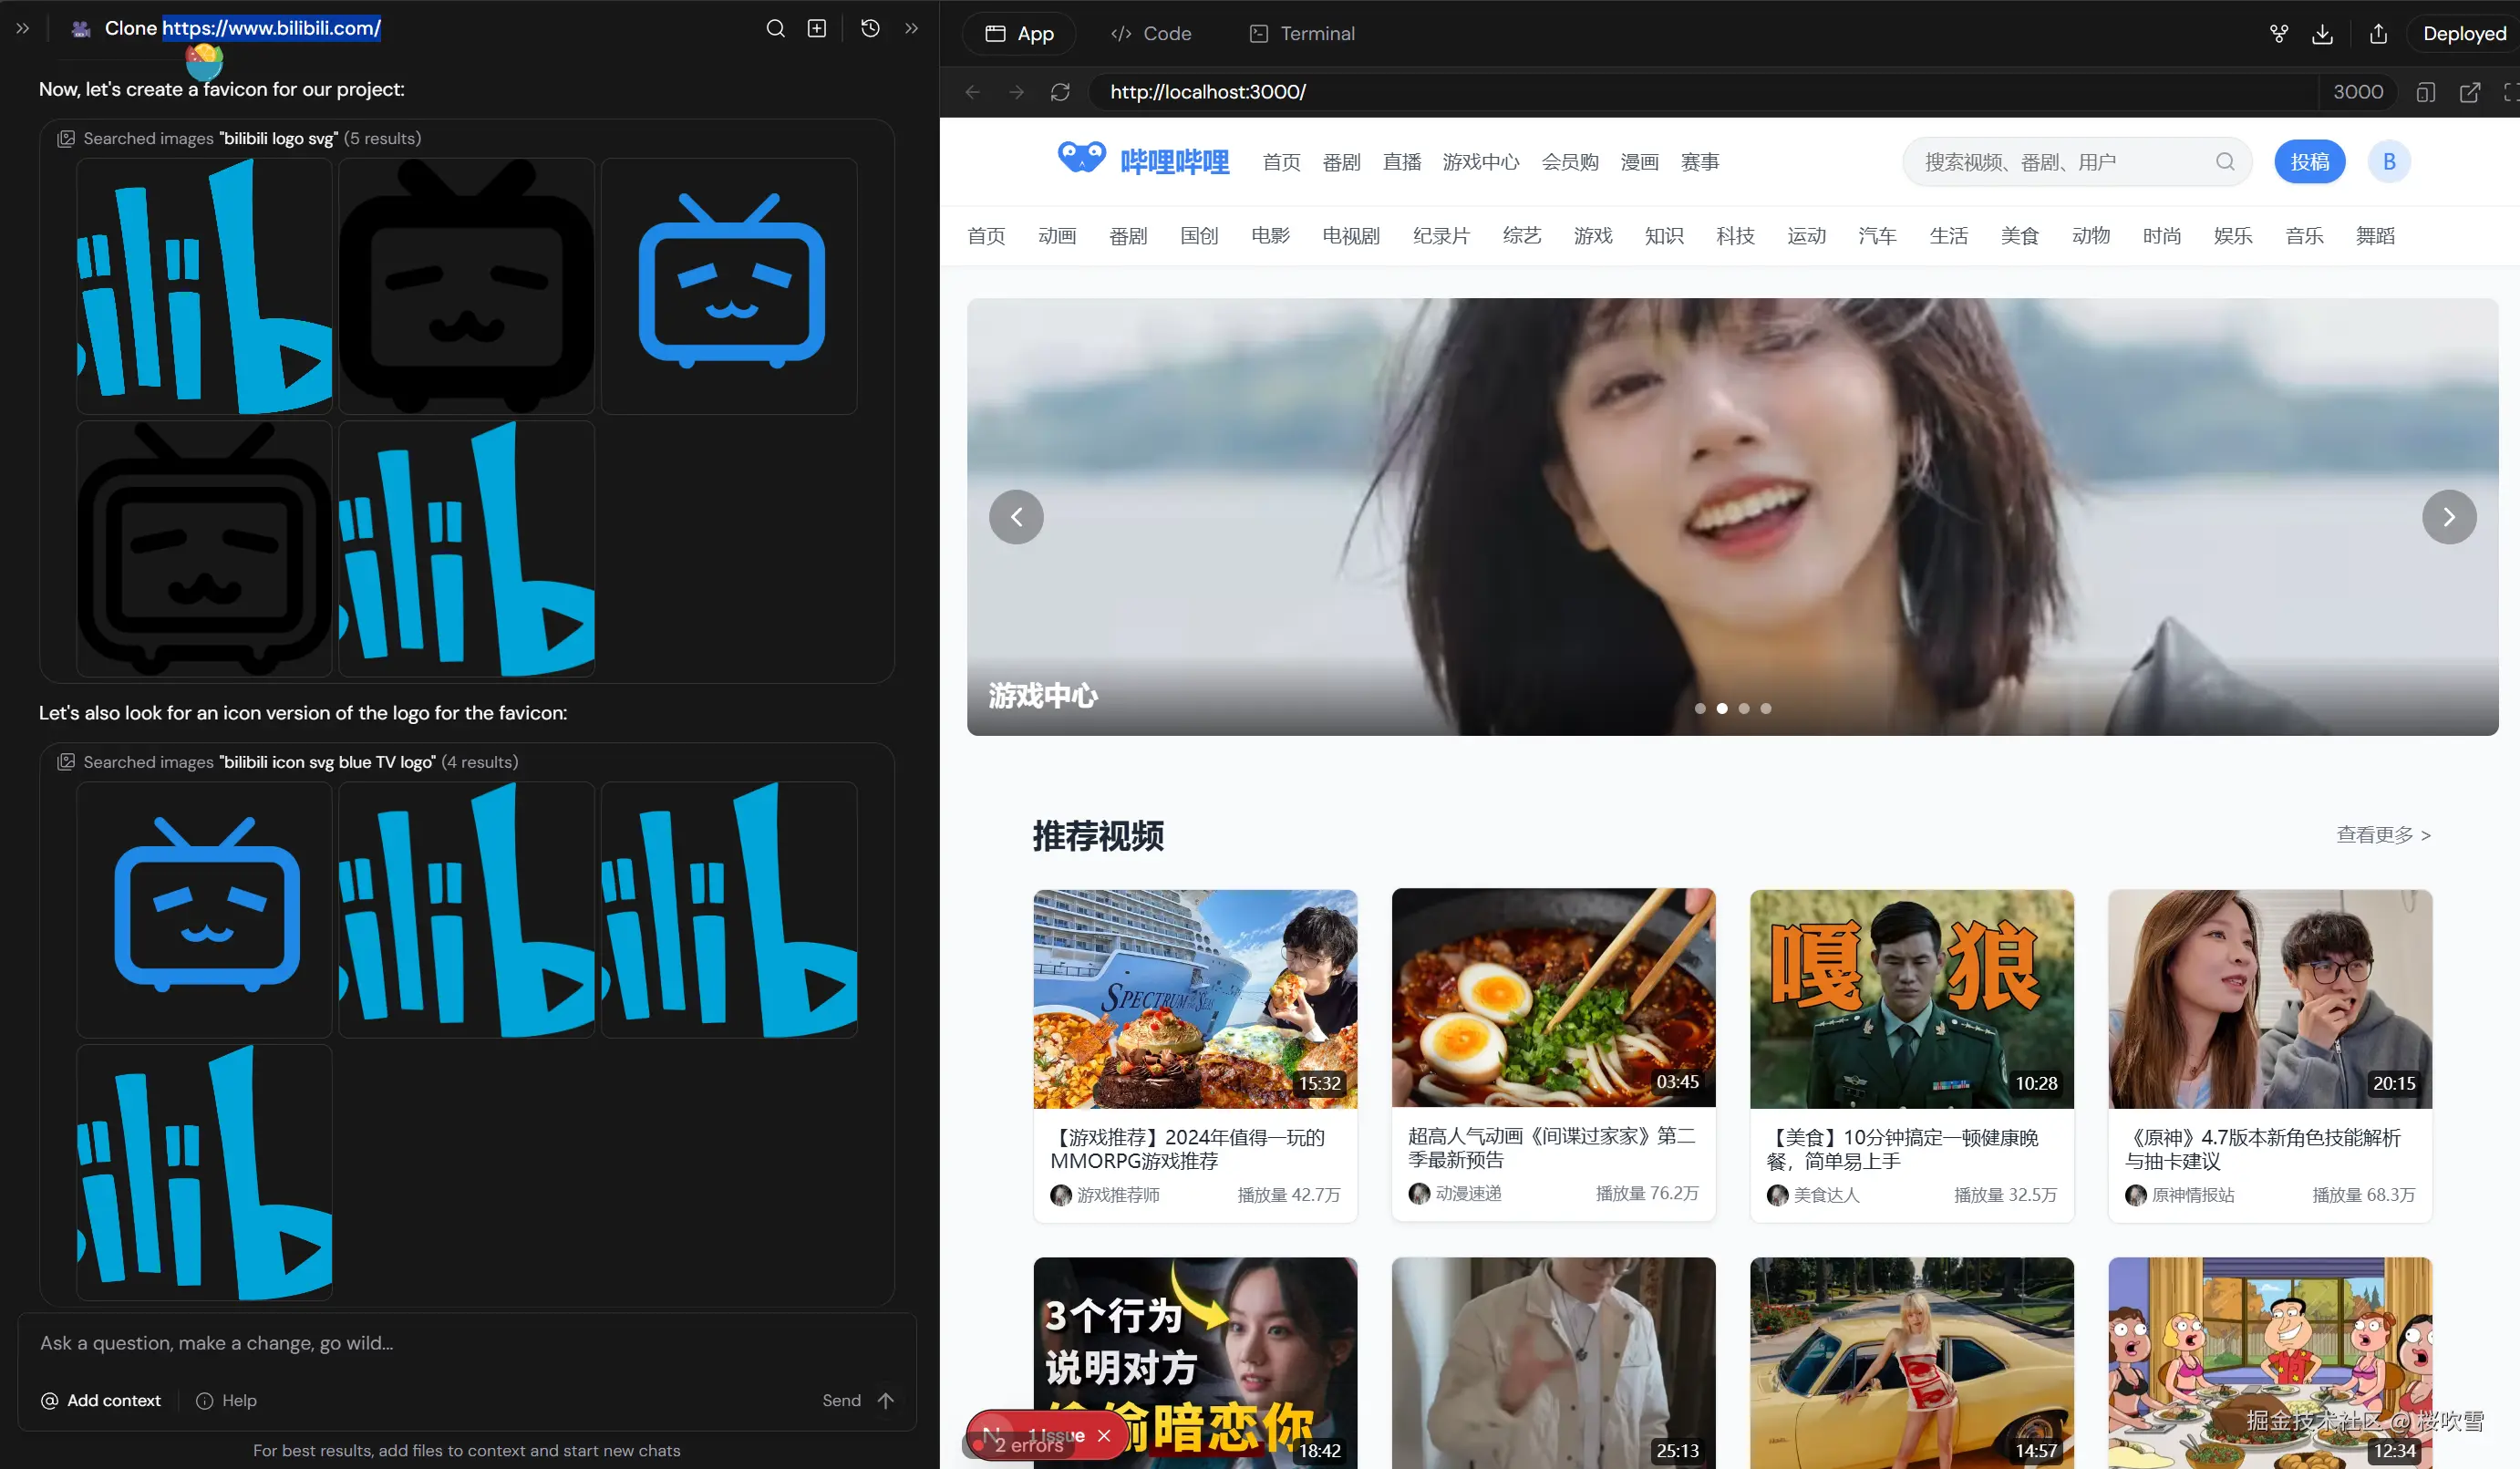Image resolution: width=2520 pixels, height=1469 pixels.
Task: Click the search icon in chat header
Action: click(775, 28)
